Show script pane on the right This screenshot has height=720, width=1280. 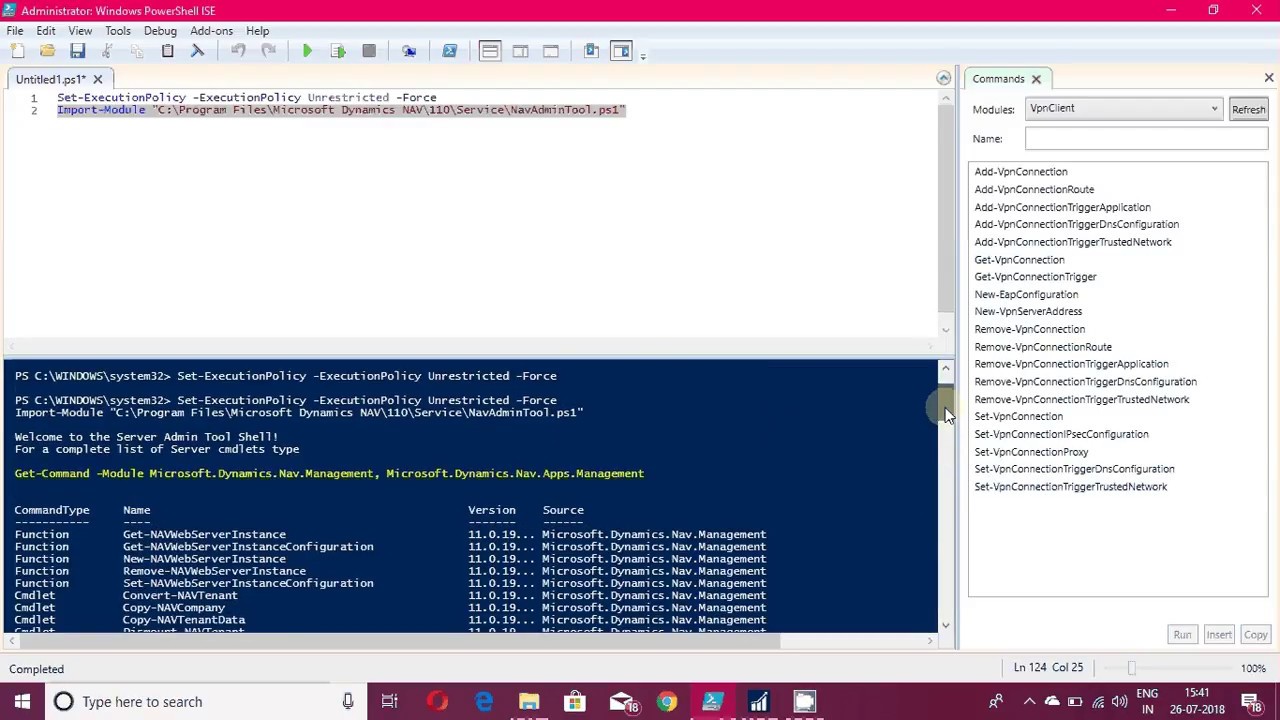[520, 51]
